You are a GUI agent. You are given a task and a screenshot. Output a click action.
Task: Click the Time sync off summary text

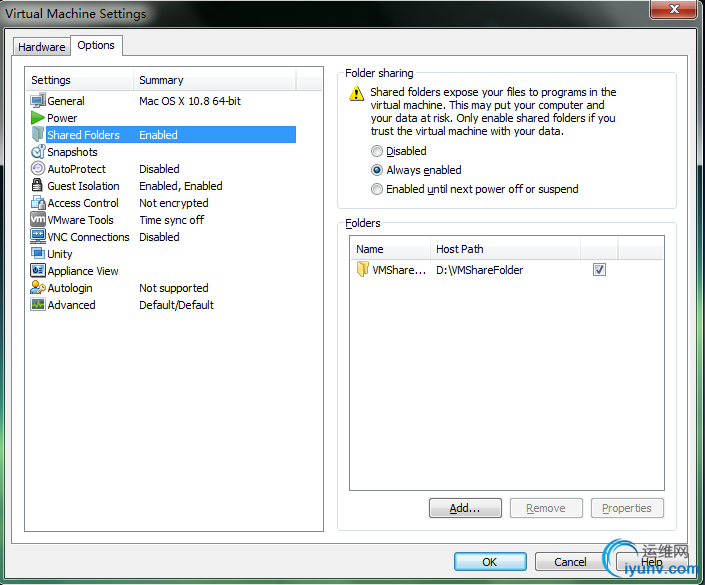point(172,220)
